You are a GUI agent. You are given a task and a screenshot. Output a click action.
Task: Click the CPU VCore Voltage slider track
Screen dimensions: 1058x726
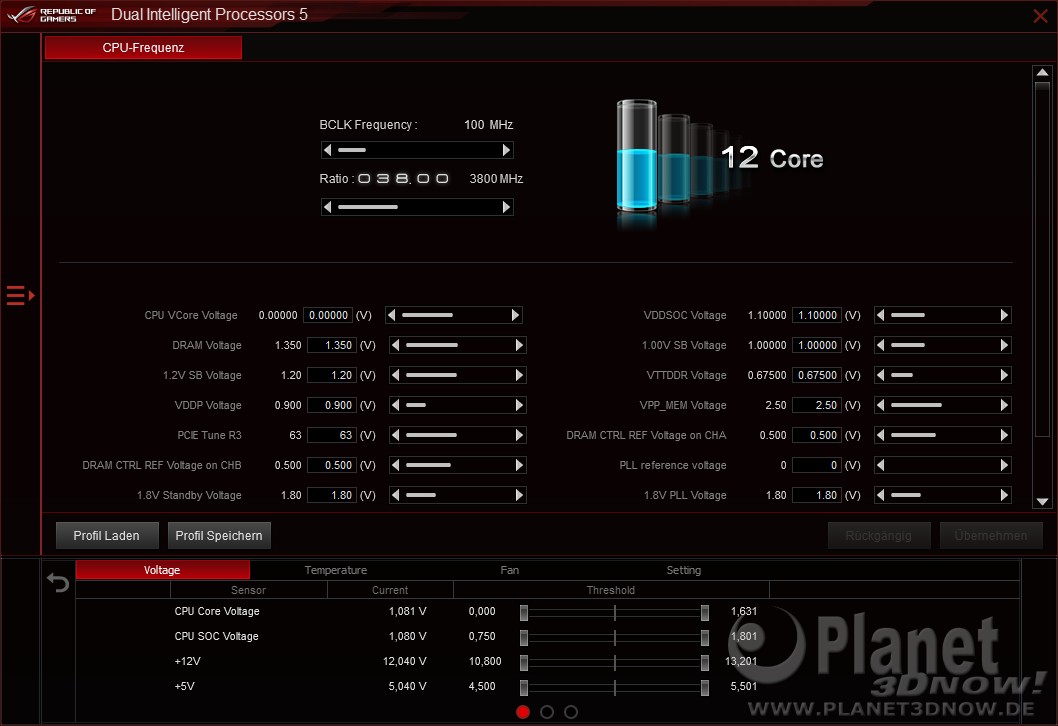pyautogui.click(x=453, y=315)
